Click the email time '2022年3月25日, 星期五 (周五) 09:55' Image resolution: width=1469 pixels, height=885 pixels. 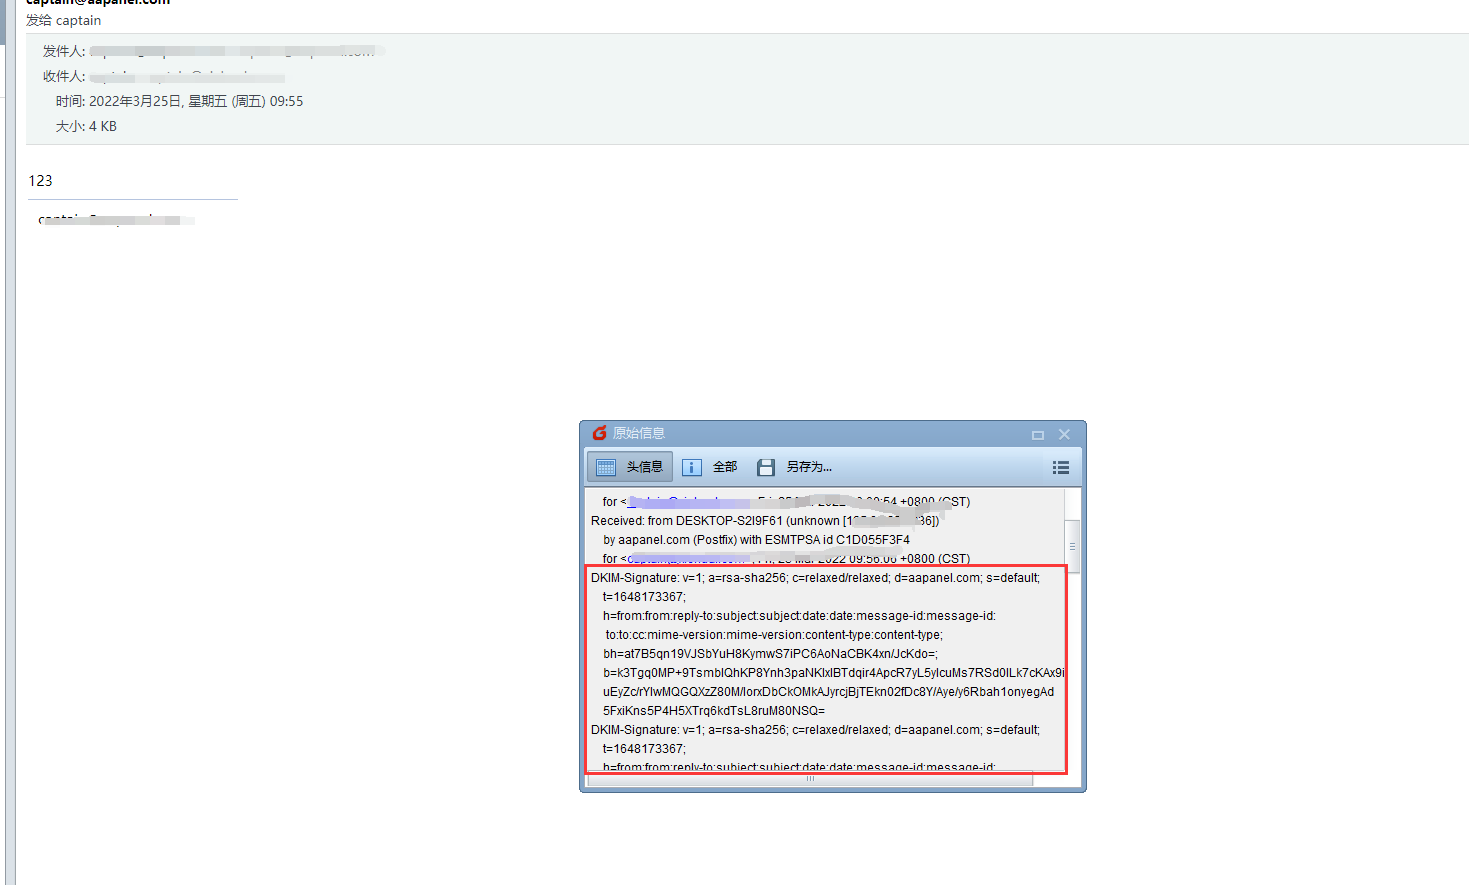coord(196,101)
